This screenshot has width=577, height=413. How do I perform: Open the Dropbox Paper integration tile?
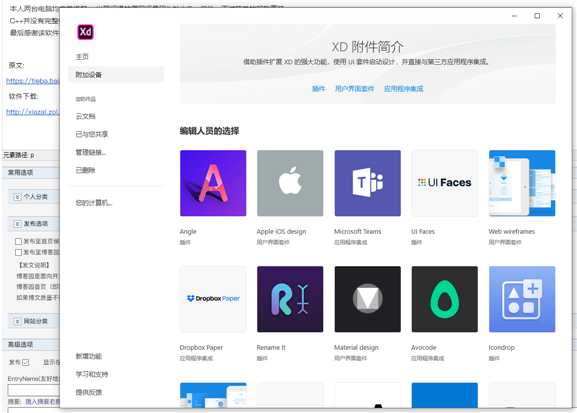point(213,299)
